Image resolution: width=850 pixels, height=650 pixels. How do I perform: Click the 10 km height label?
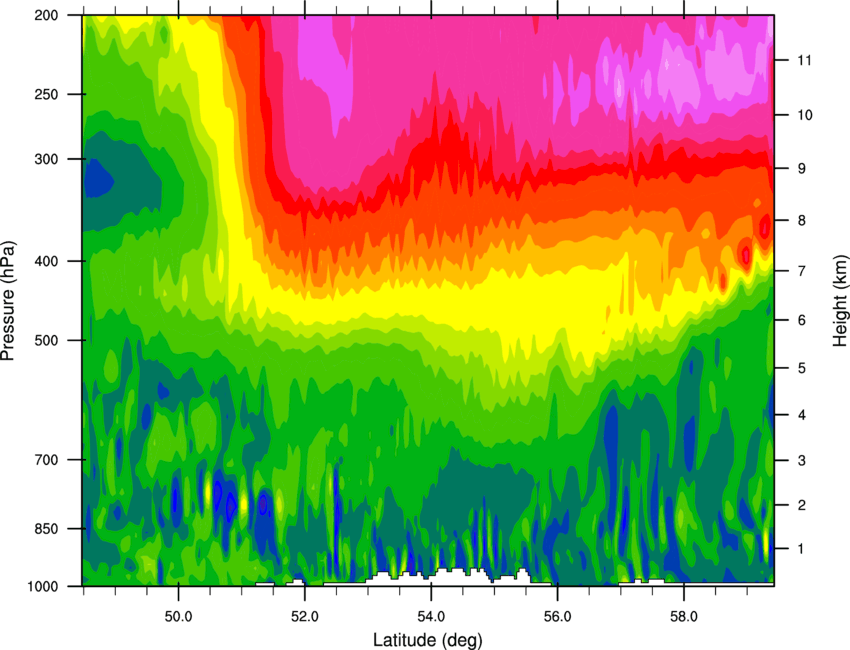pyautogui.click(x=804, y=115)
